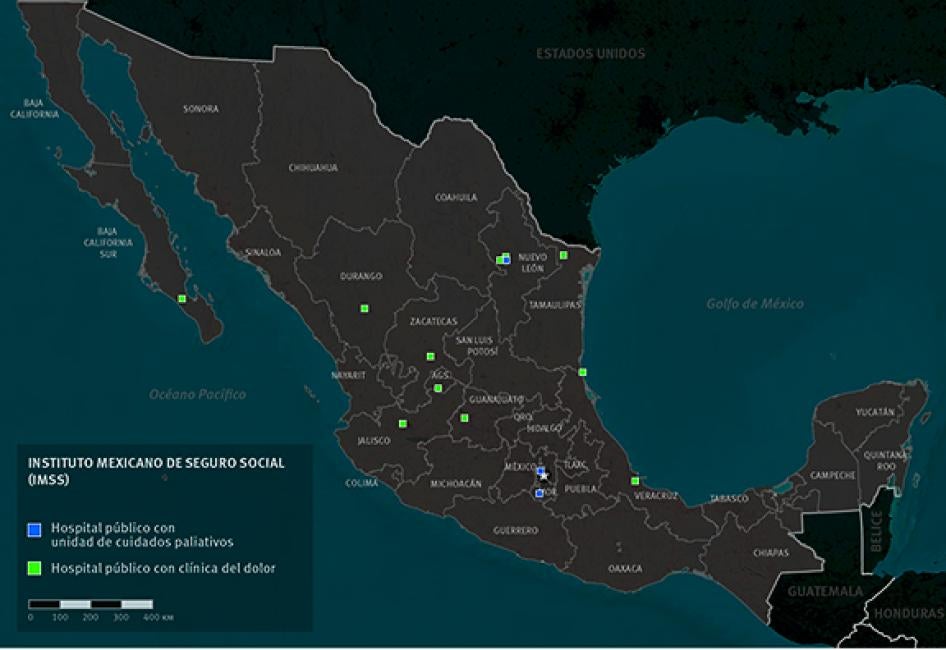Image resolution: width=946 pixels, height=650 pixels.
Task: Click the blue palliative care legend square
Action: [x=34, y=529]
